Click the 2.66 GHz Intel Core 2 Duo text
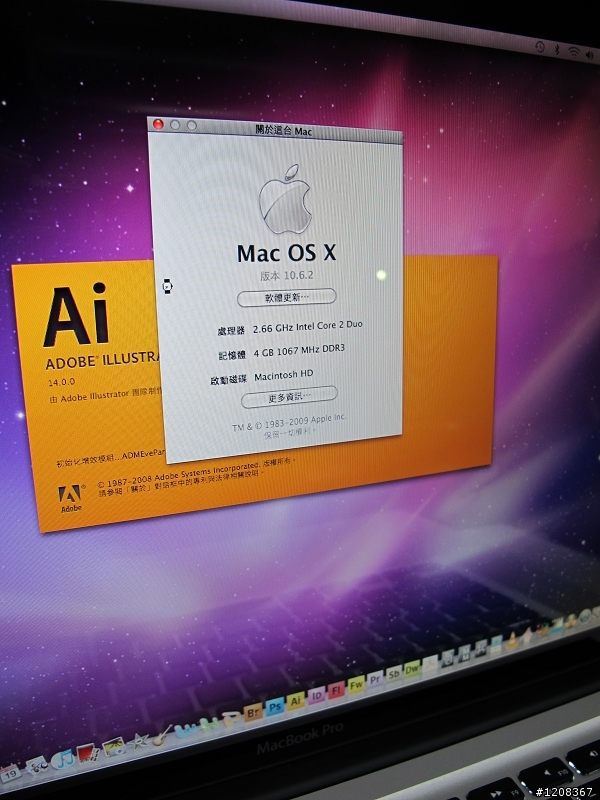 (308, 327)
